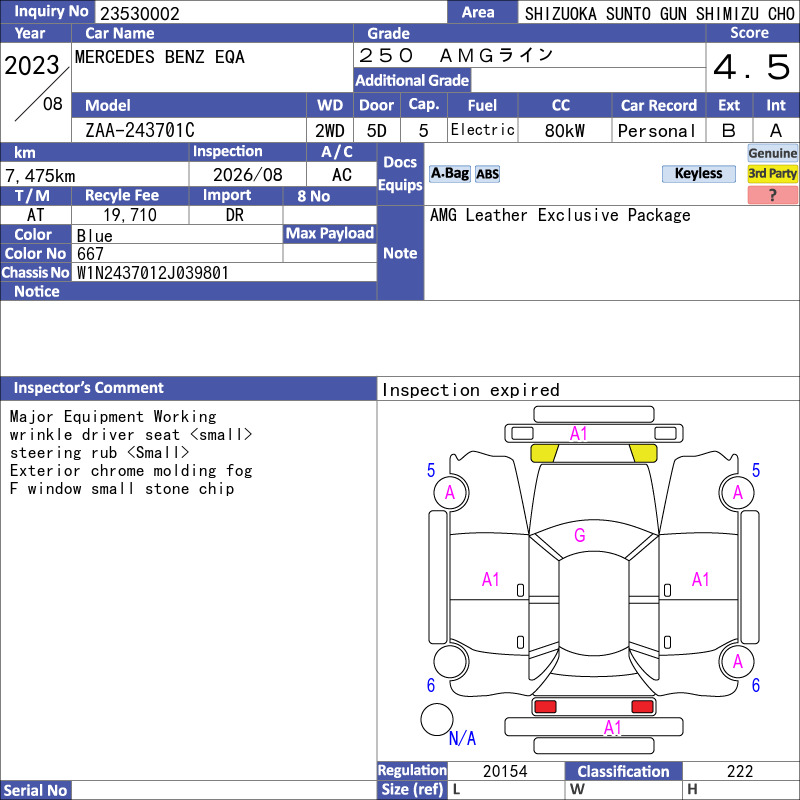Click the Electric fuel value
The width and height of the screenshot is (800, 800).
483,130
